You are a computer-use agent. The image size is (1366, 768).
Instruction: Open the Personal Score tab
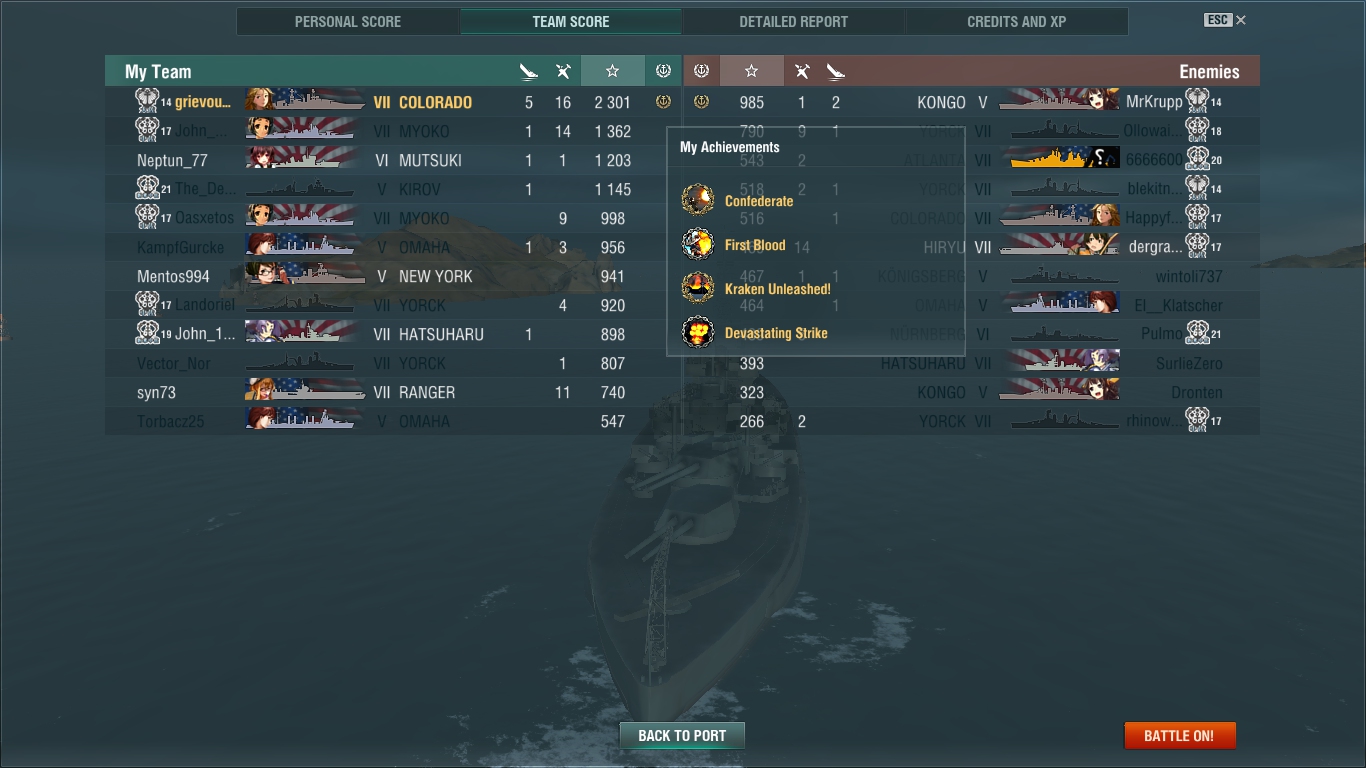point(348,21)
